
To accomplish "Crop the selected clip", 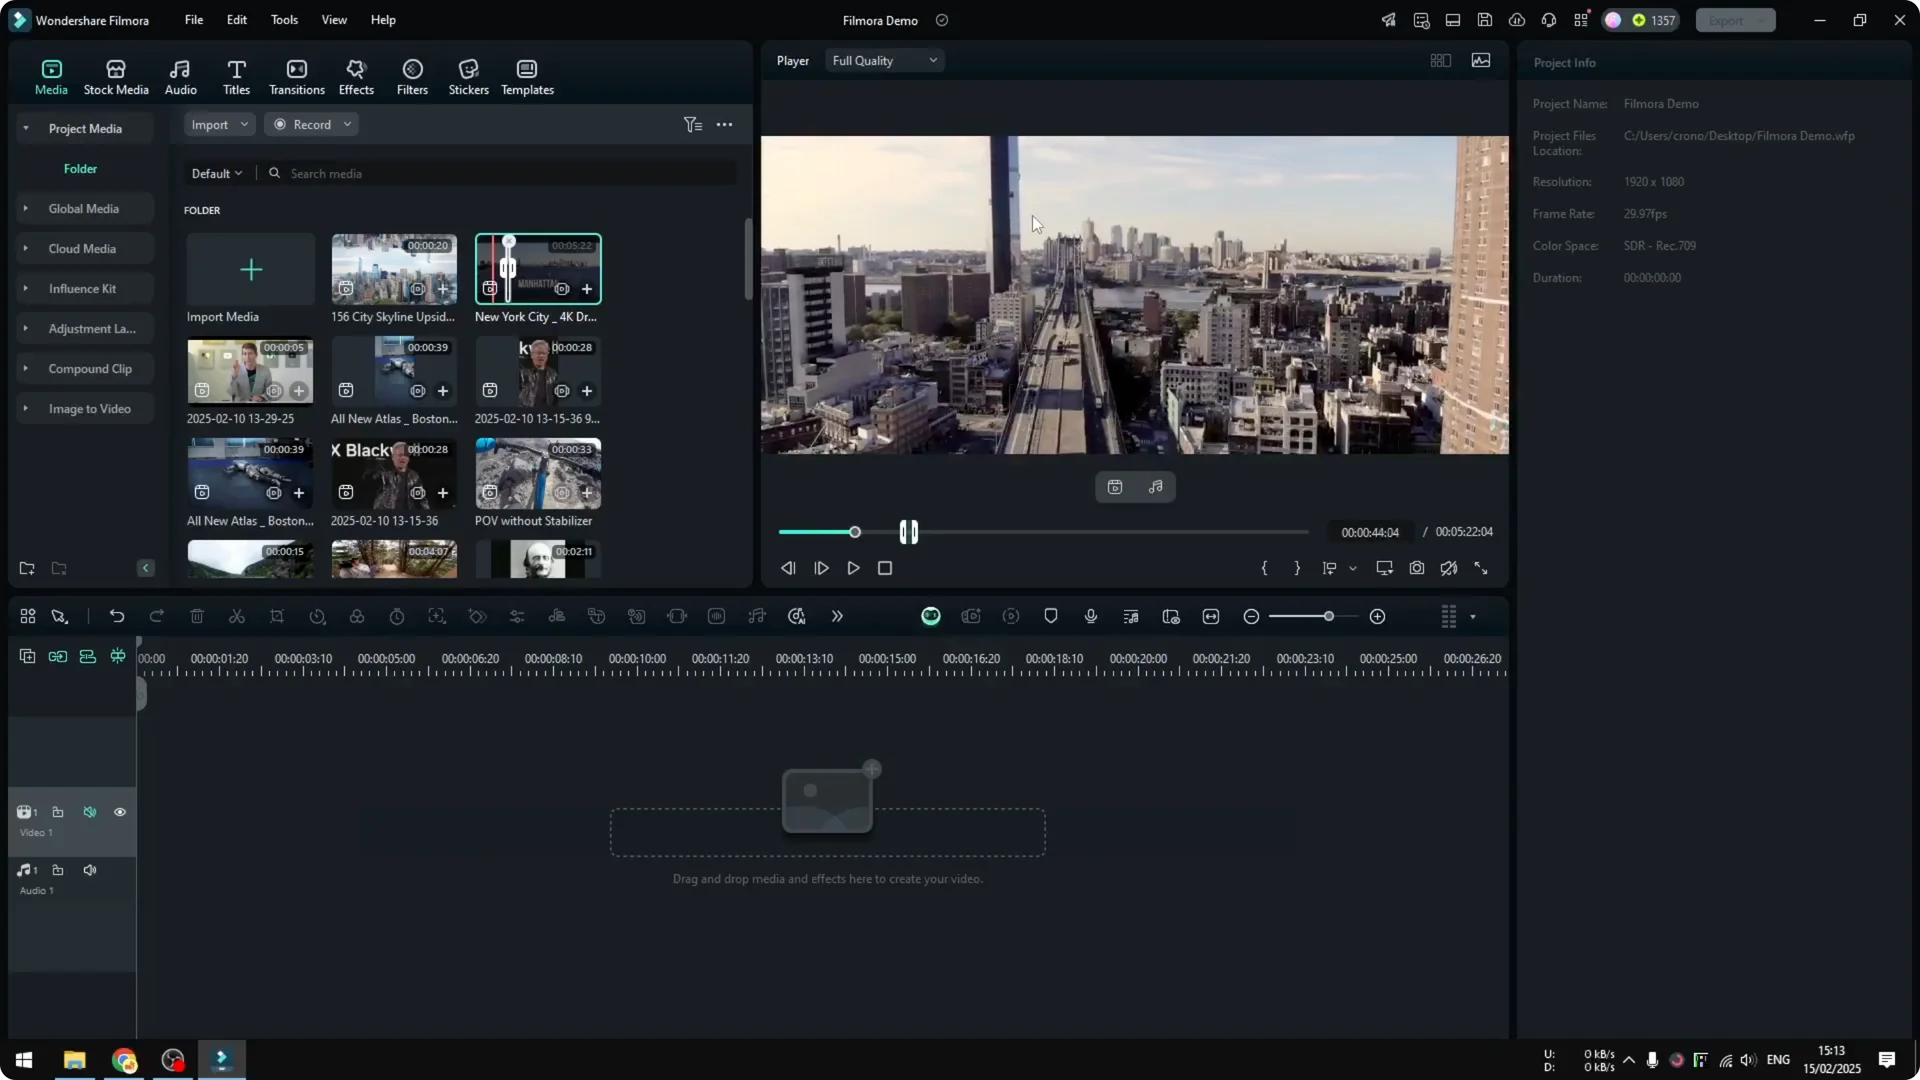I will tap(277, 616).
